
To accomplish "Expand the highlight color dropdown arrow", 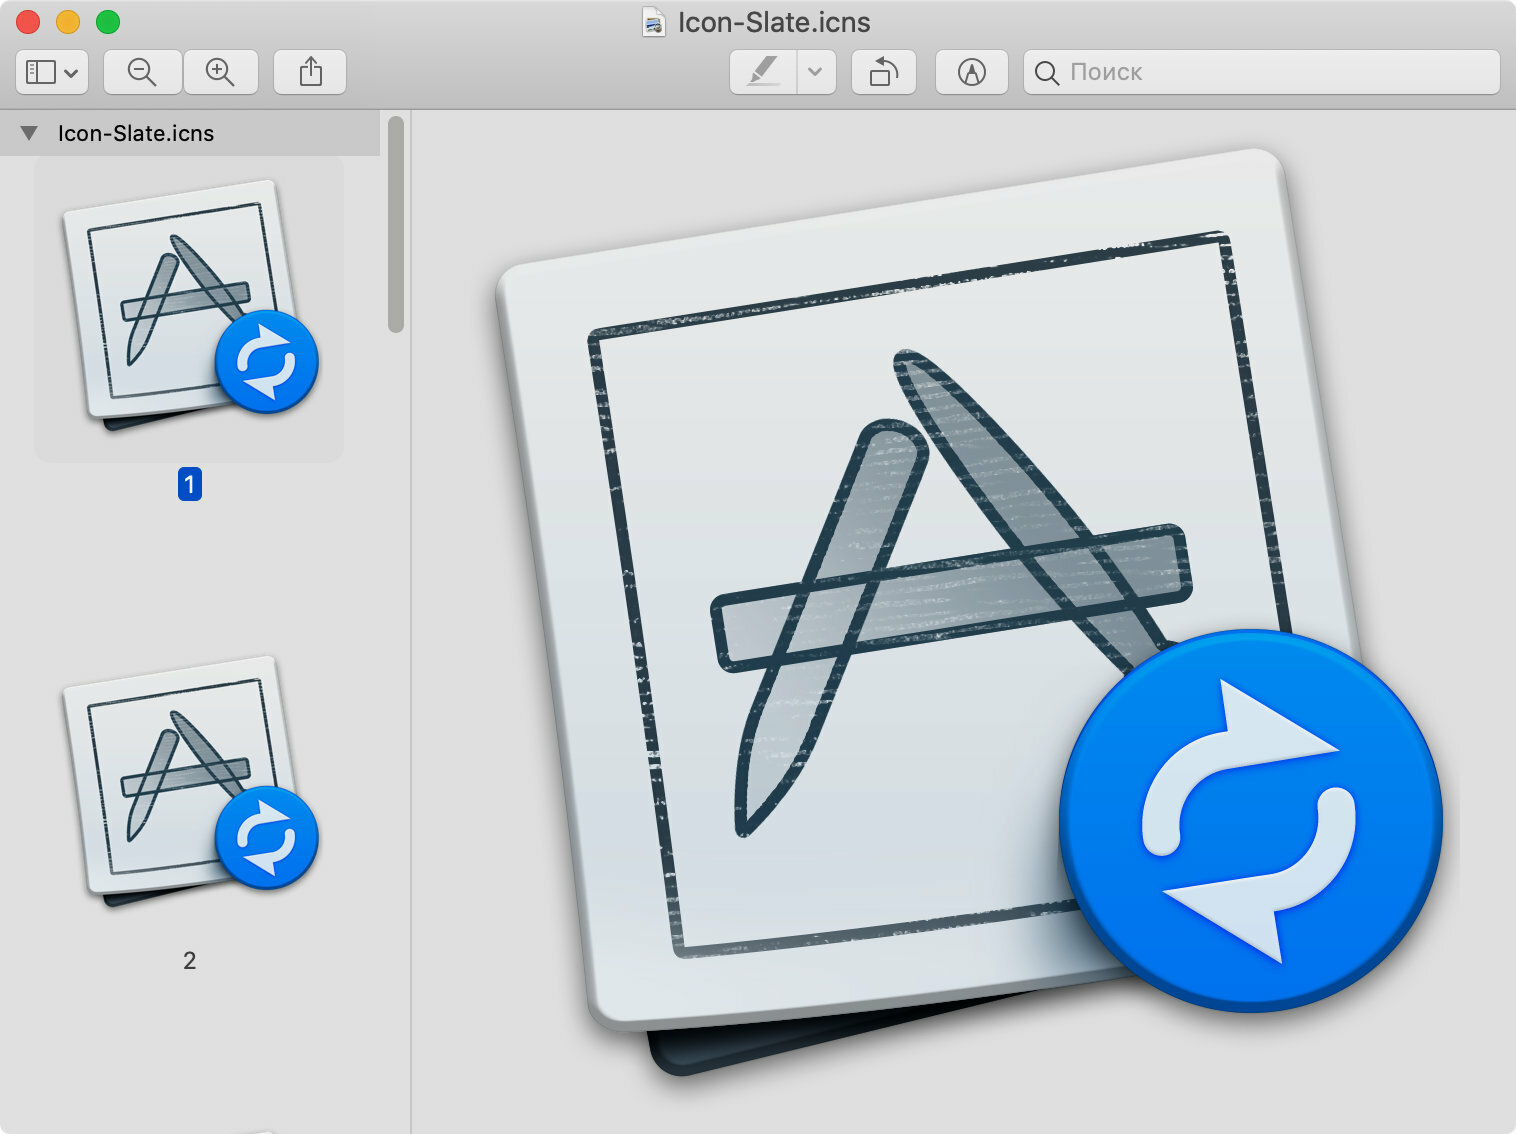I will coord(816,72).
